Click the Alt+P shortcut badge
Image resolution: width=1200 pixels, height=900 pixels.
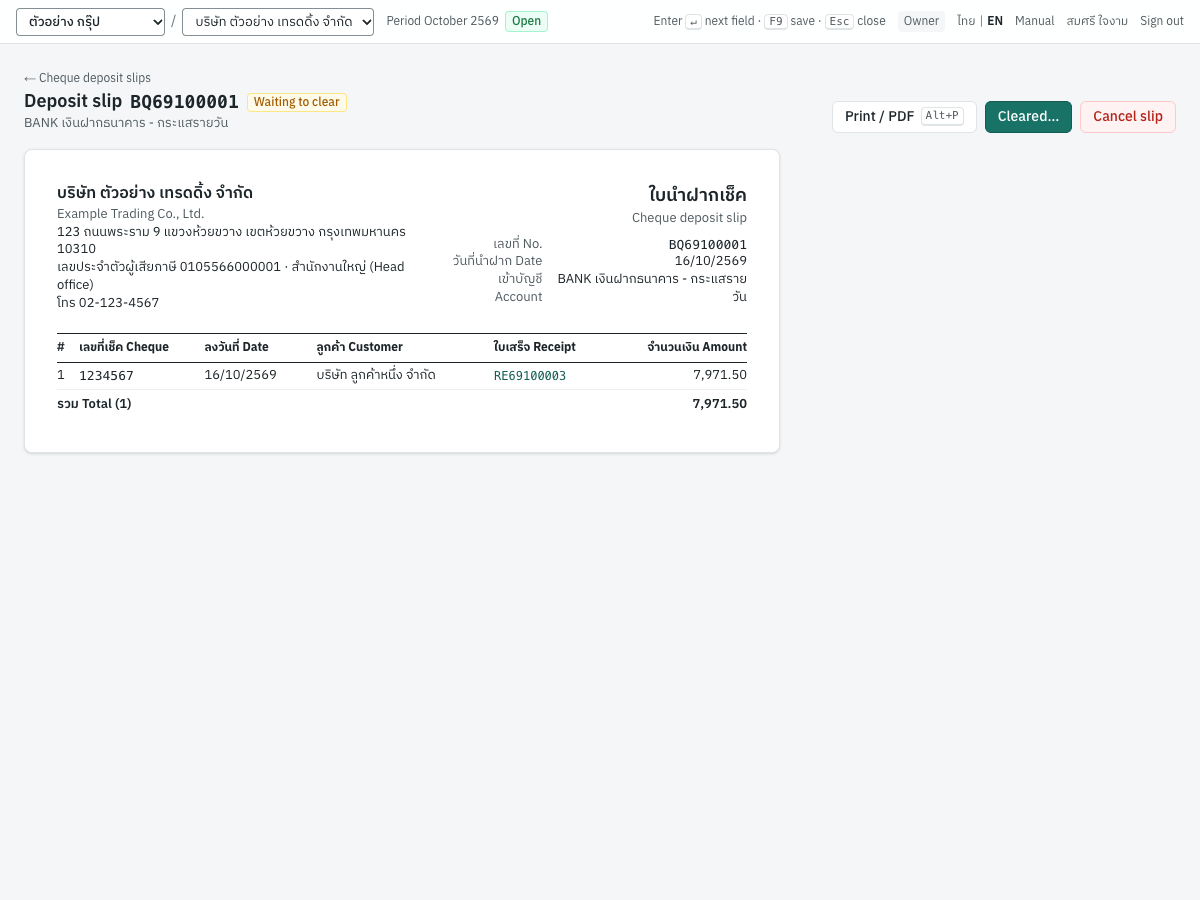(942, 116)
